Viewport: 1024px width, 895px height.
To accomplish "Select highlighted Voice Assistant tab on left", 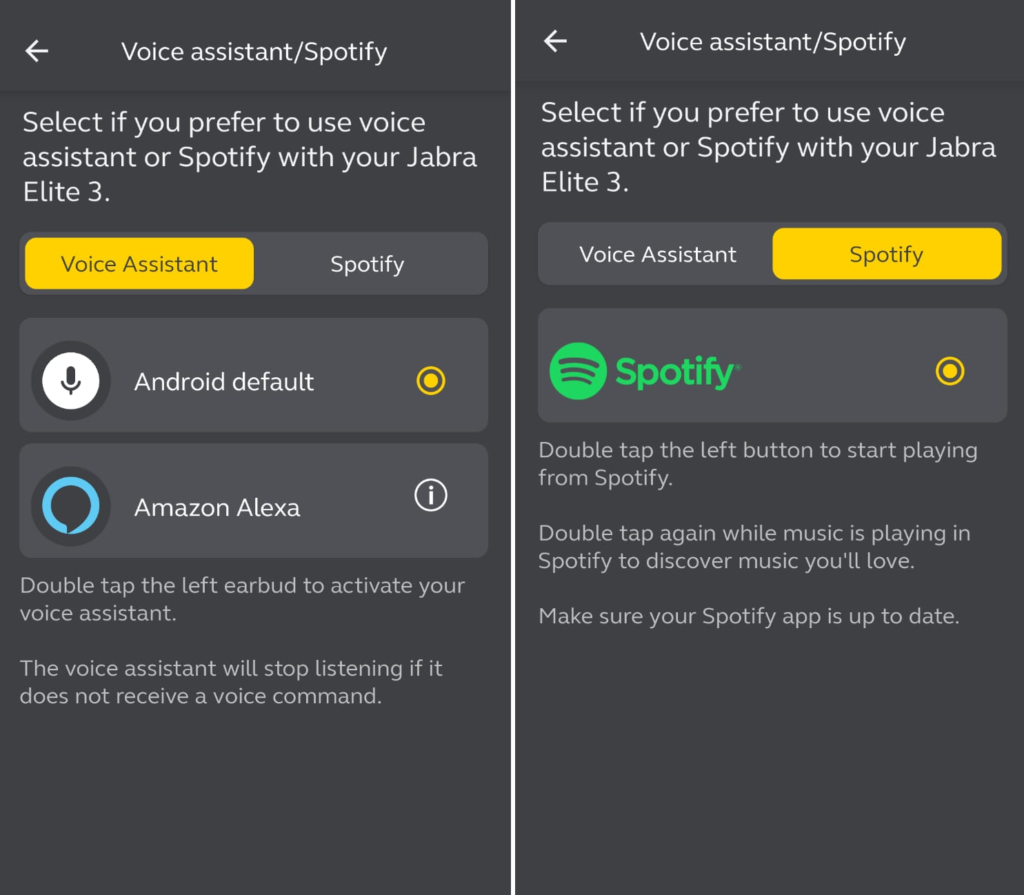I will tap(139, 264).
